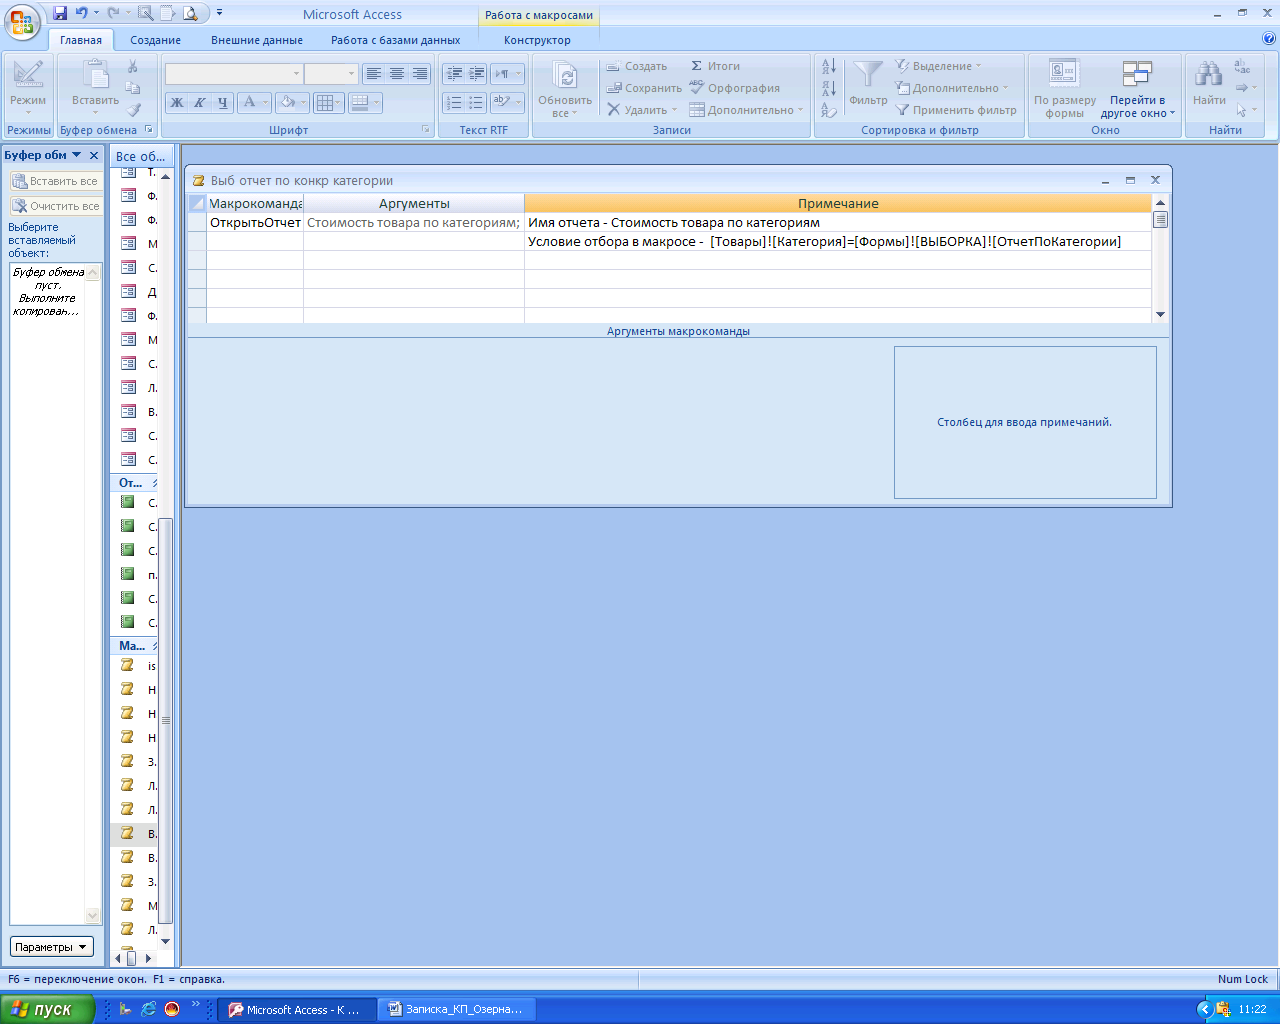Open the fill color bucket dropdown
The width and height of the screenshot is (1280, 1024).
tap(292, 102)
